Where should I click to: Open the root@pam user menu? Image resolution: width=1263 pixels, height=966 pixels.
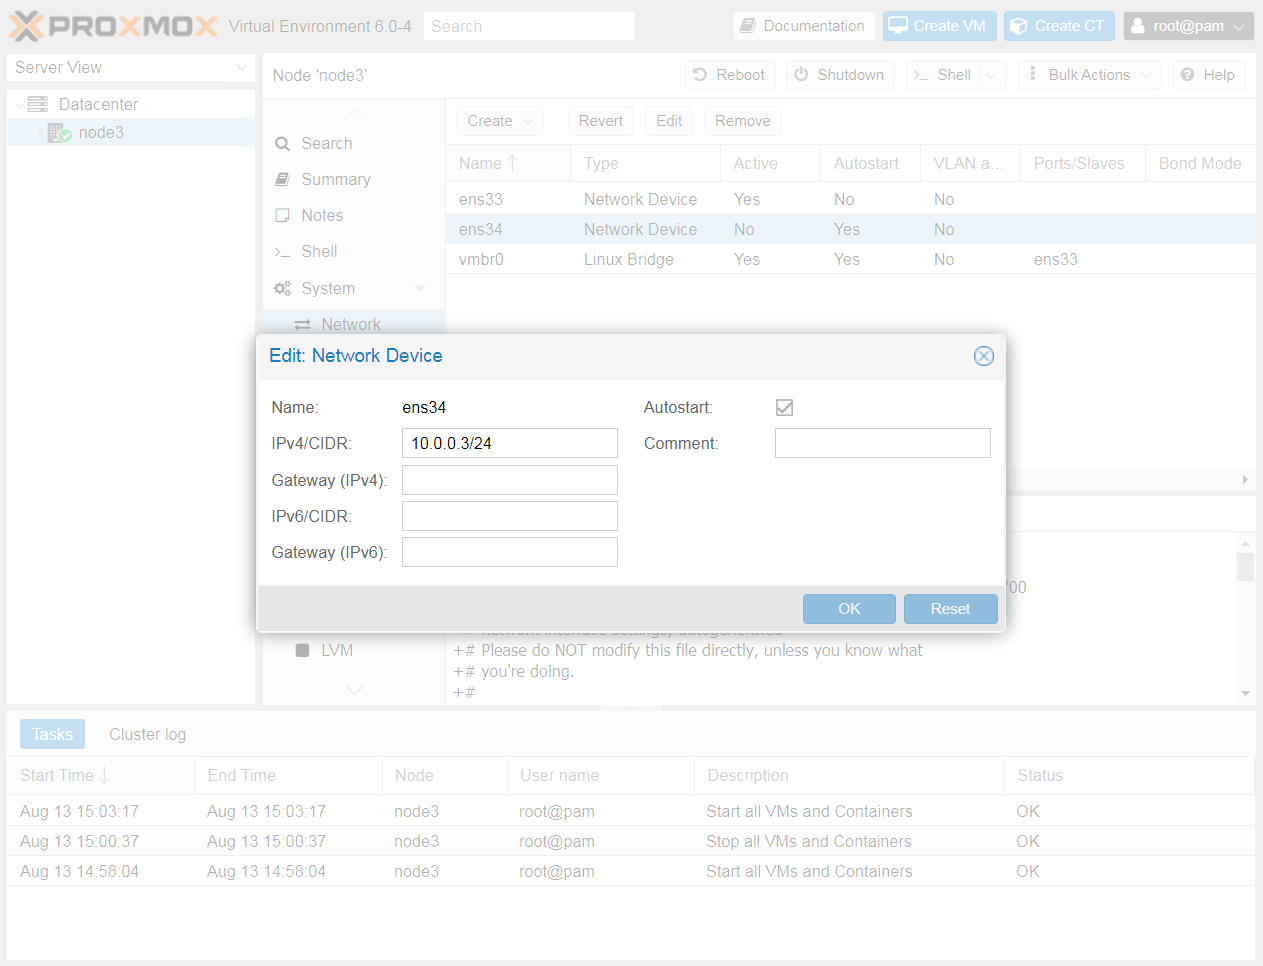[x=1189, y=26]
